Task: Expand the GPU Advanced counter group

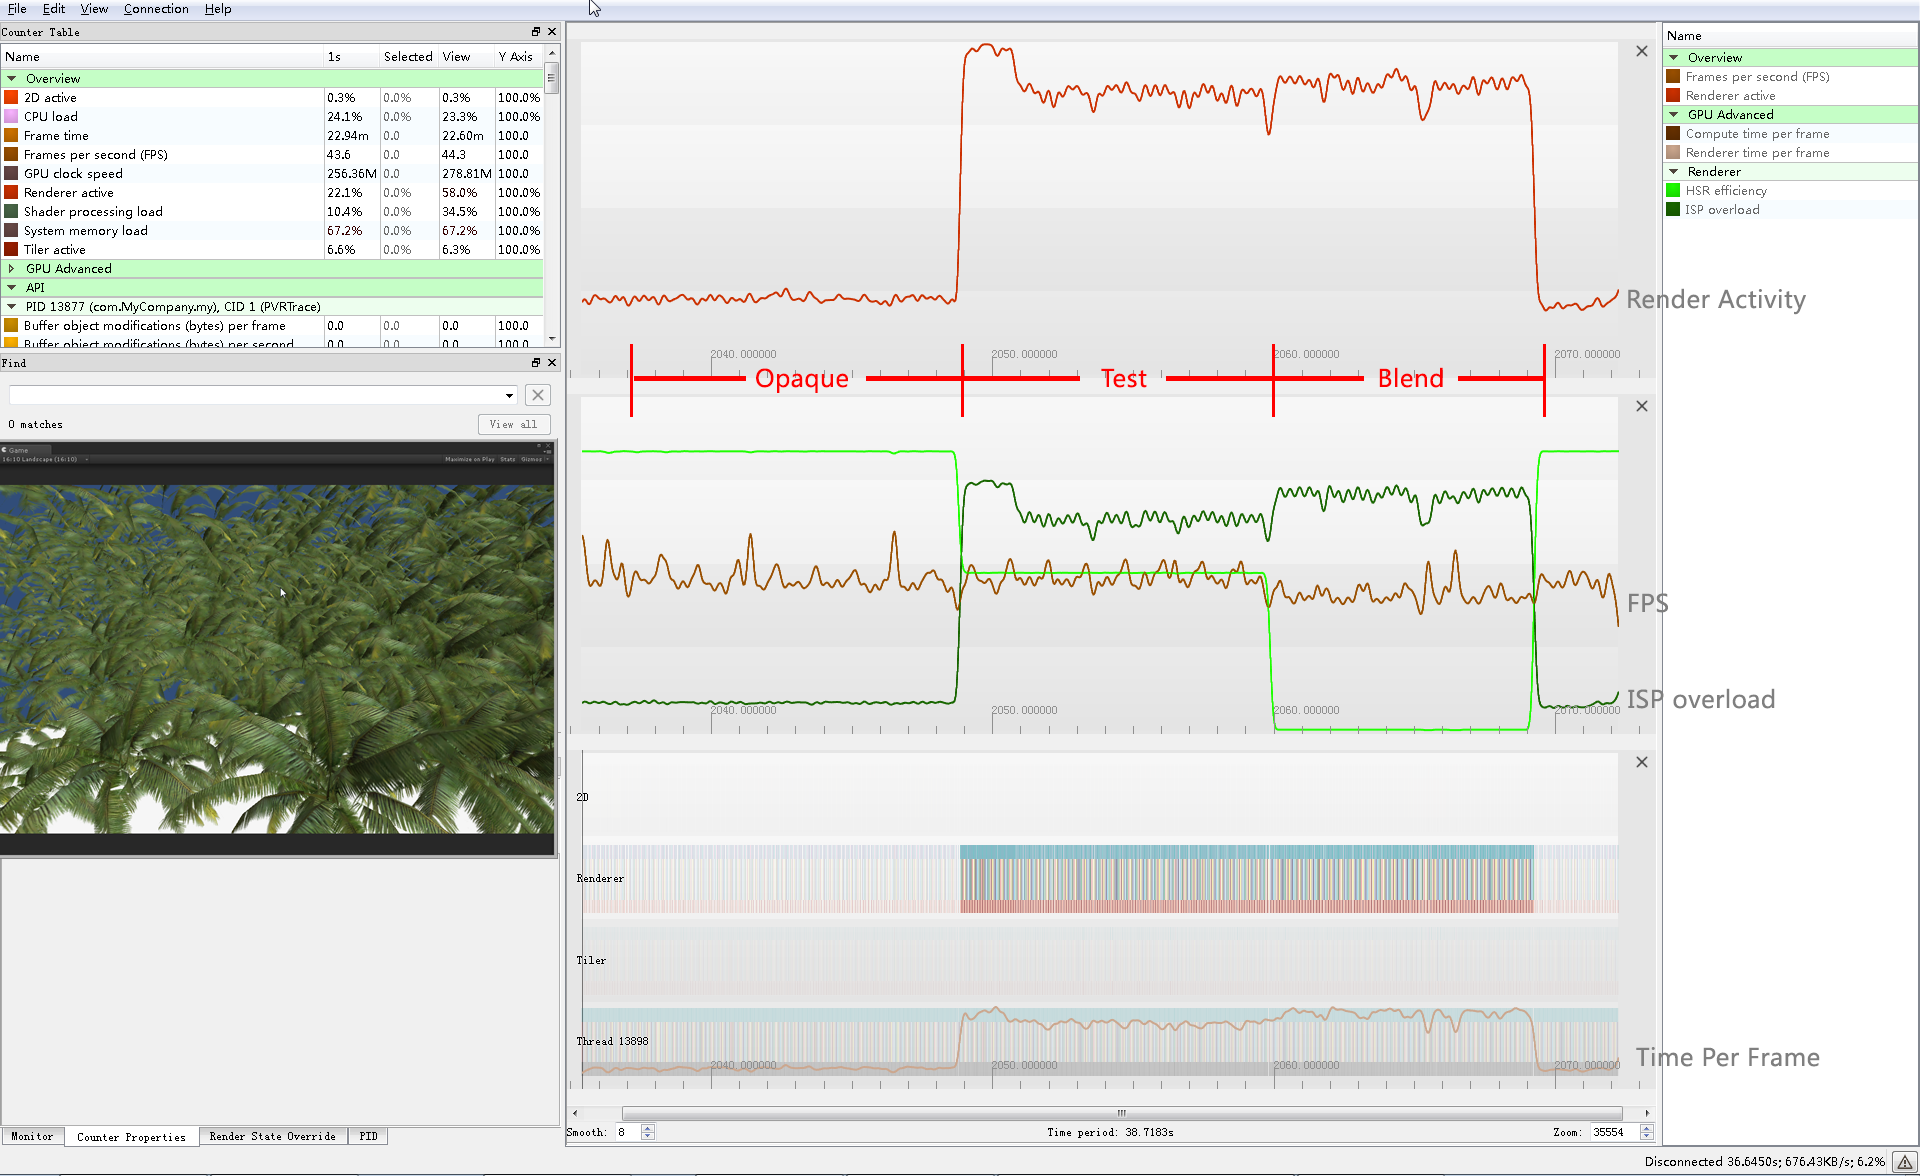Action: (x=12, y=269)
